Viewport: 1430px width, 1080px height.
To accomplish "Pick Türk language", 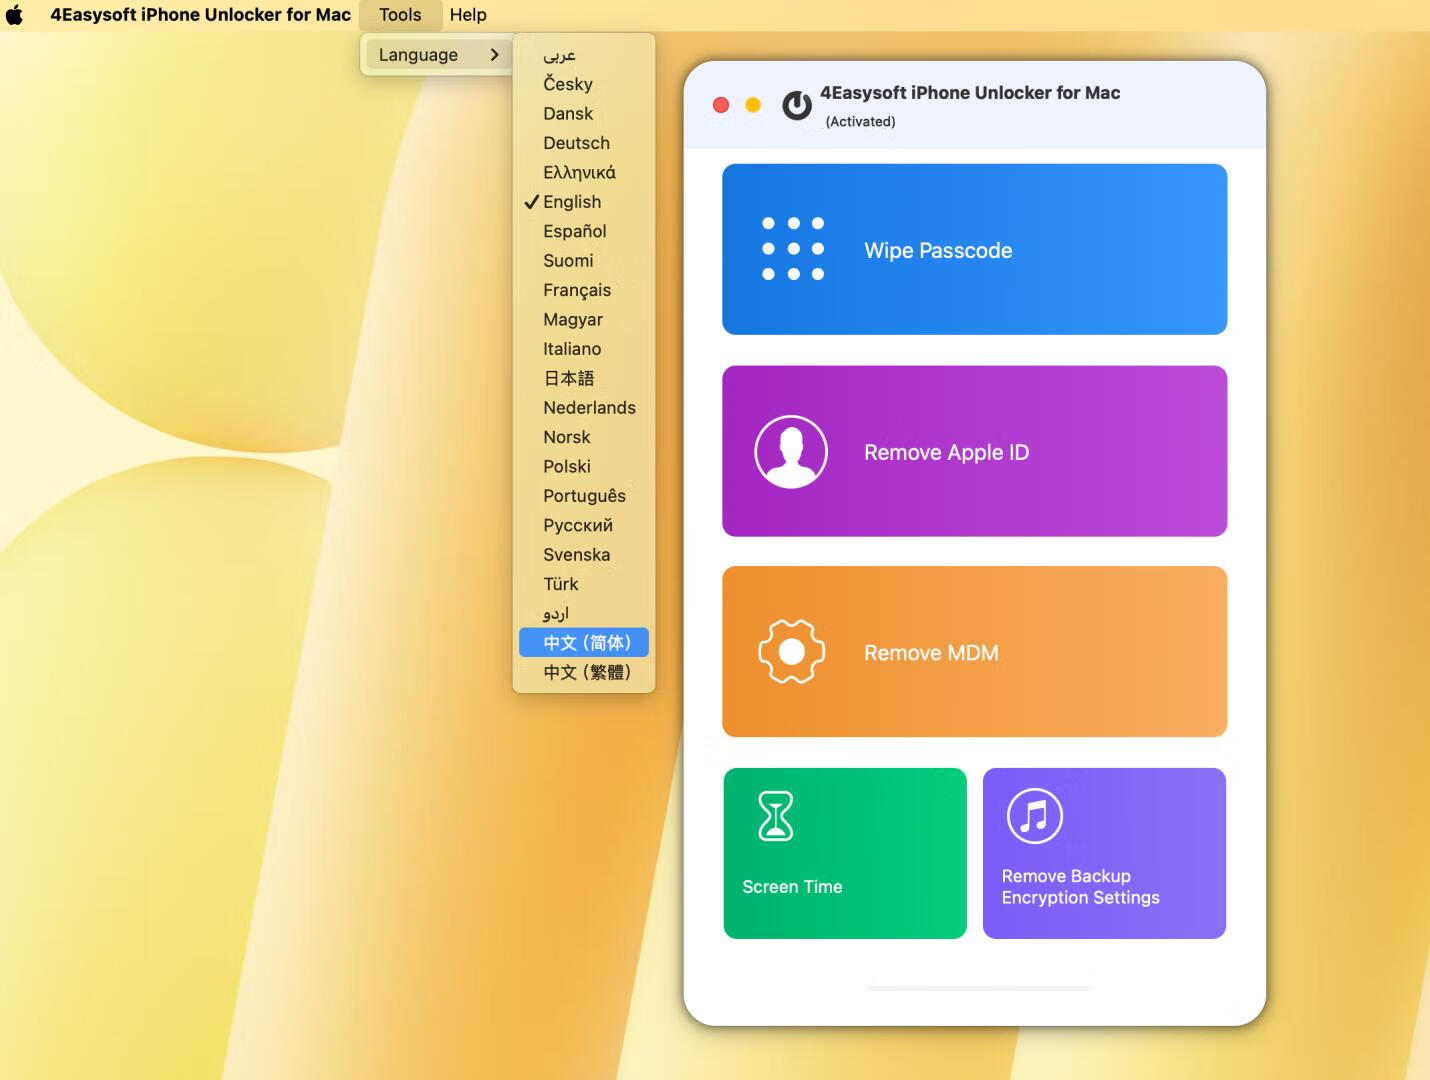I will 584,584.
